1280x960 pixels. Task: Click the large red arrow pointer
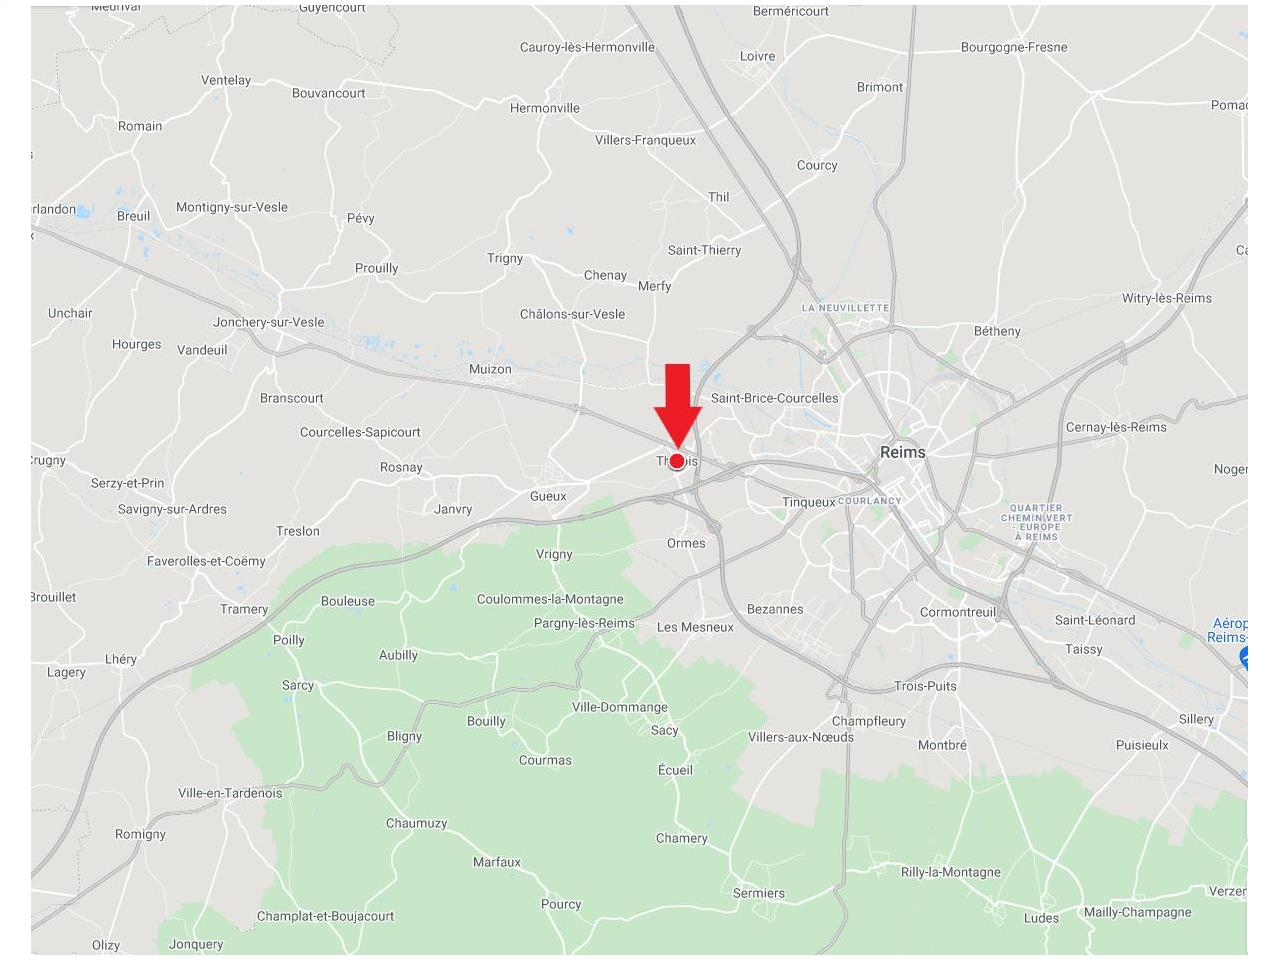point(678,405)
